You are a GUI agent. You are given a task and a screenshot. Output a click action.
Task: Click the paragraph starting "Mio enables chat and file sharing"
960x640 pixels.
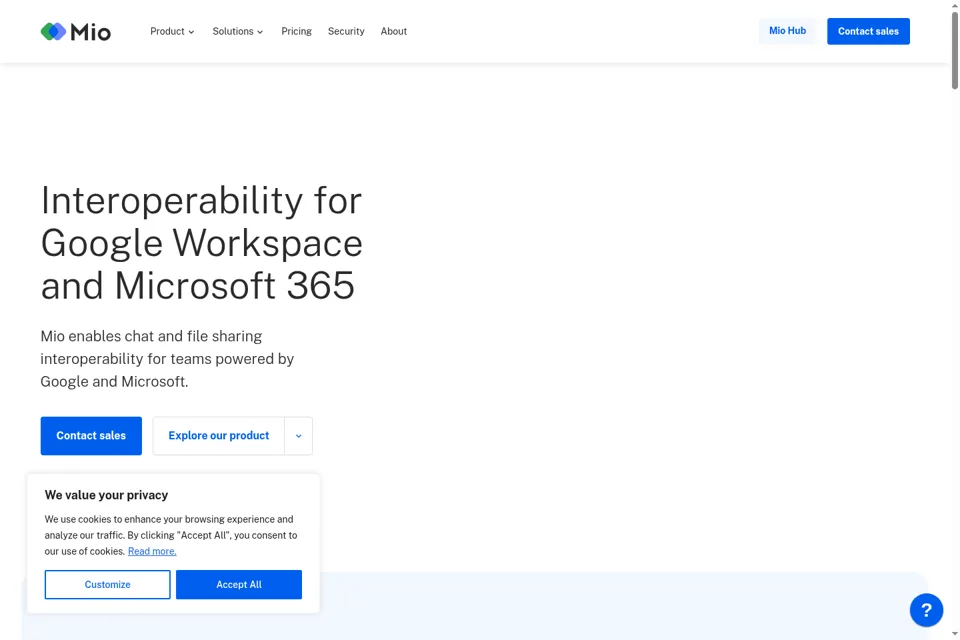tap(167, 359)
